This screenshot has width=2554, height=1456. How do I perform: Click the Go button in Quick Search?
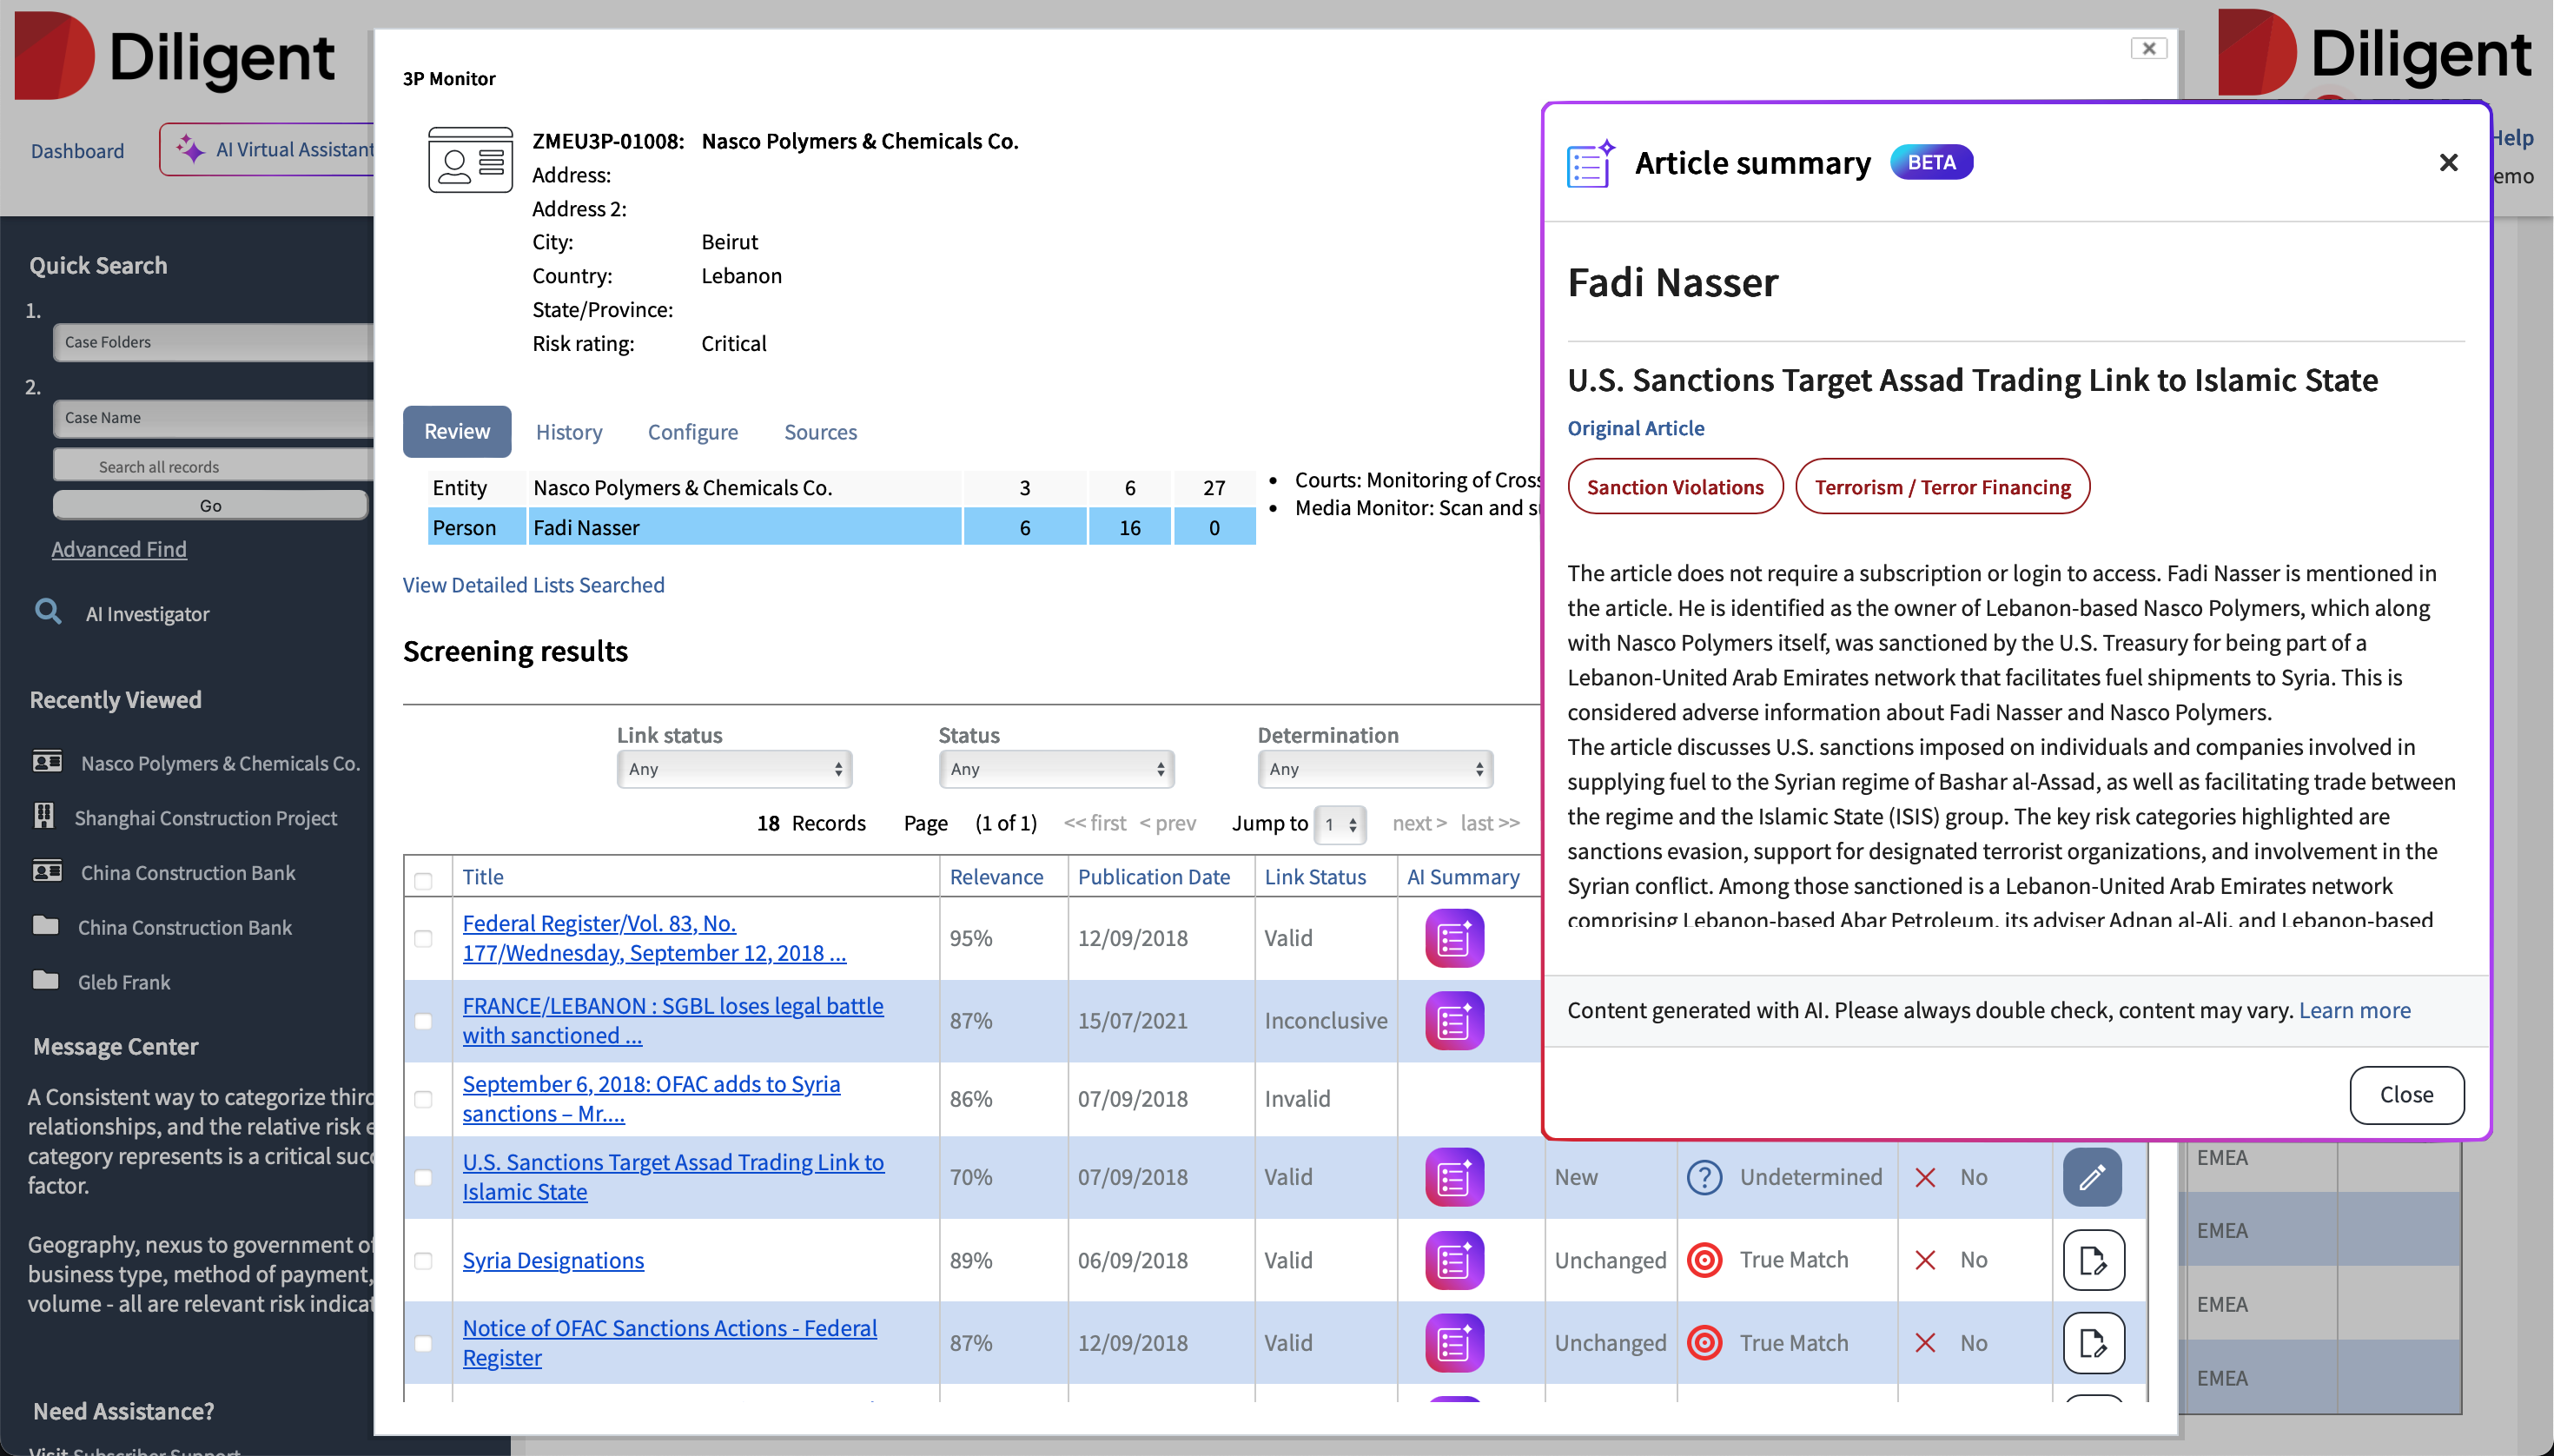tap(210, 505)
